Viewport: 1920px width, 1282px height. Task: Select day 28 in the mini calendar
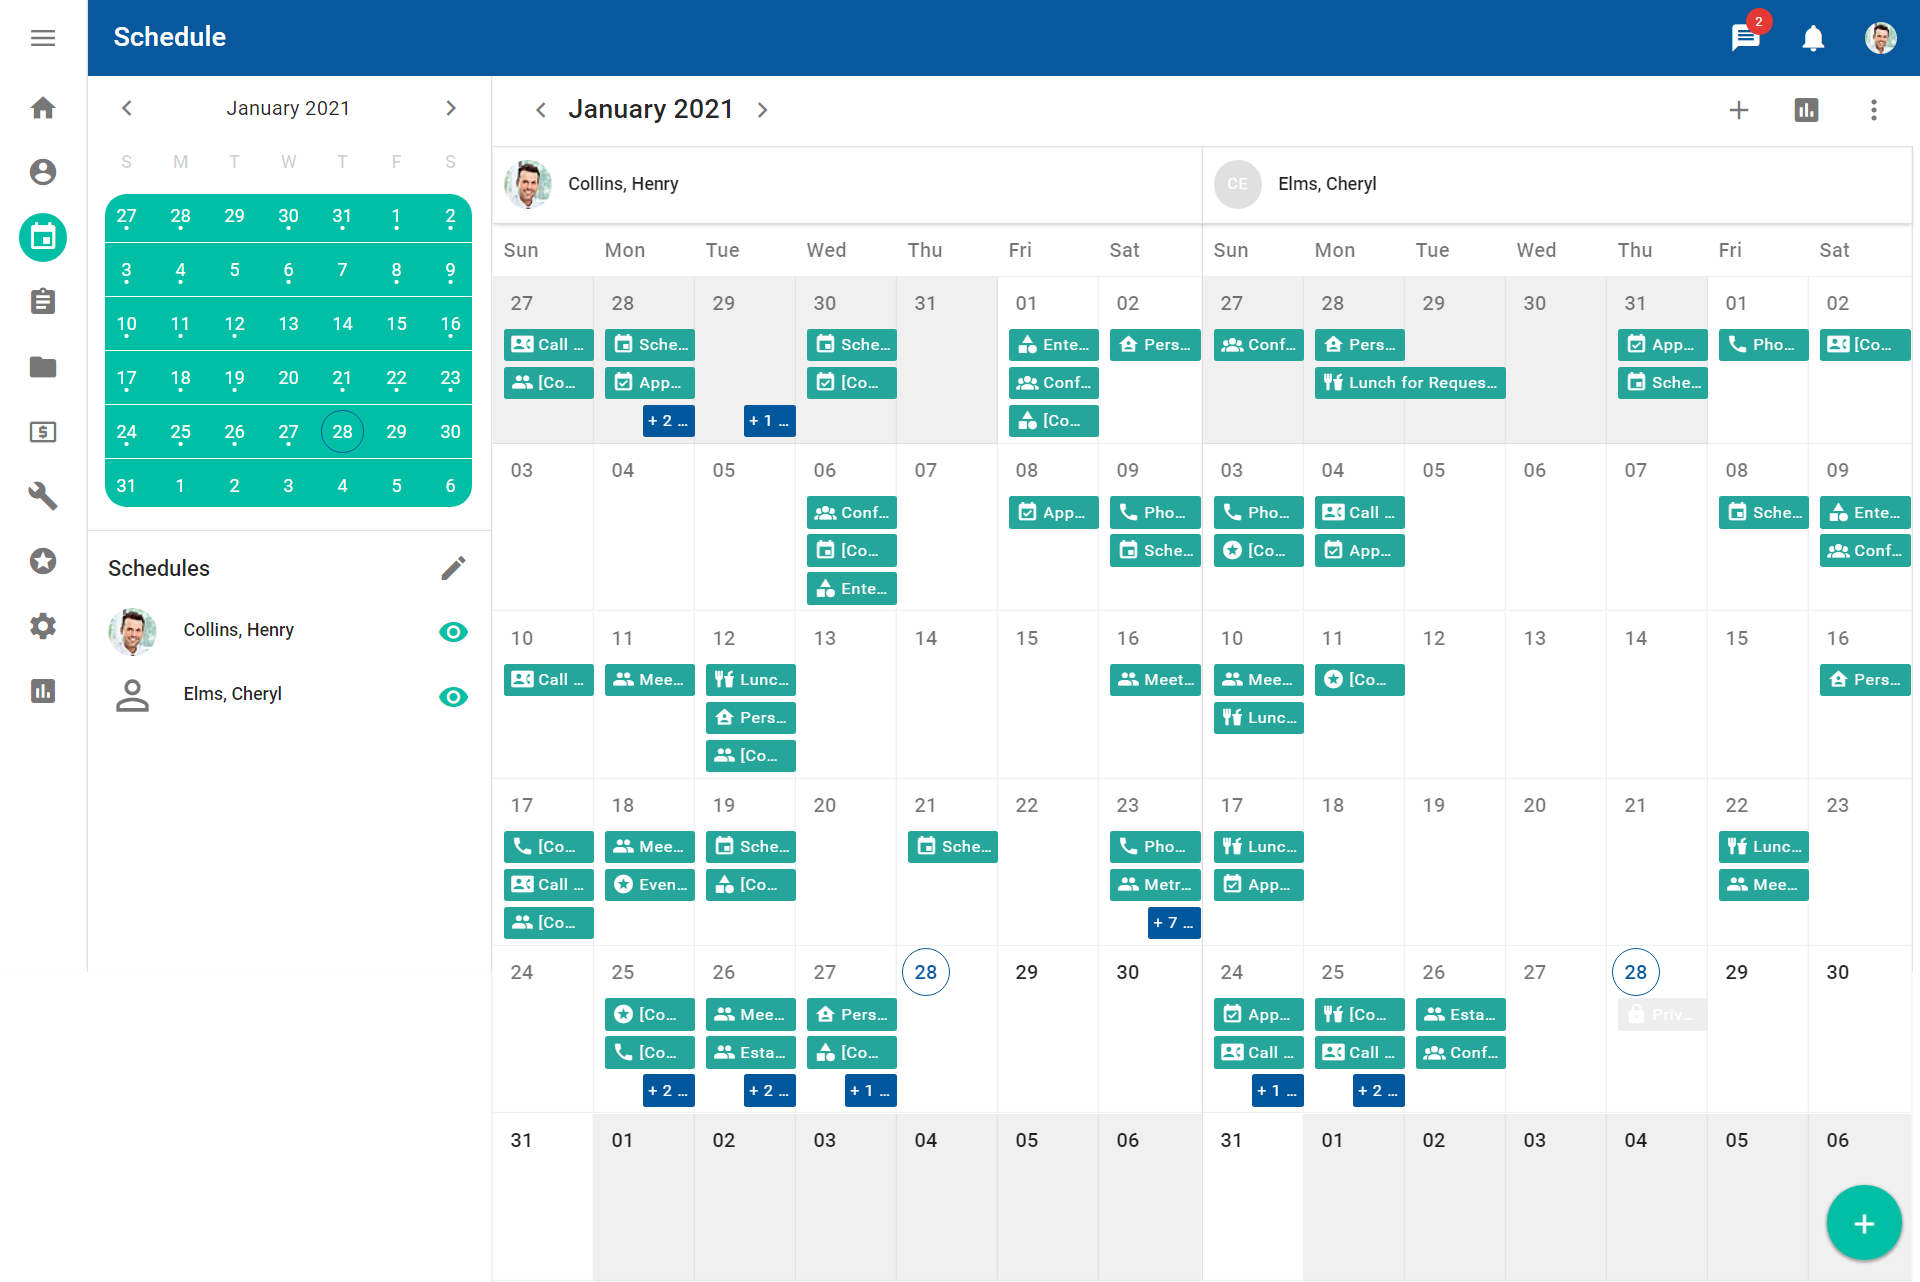click(x=342, y=431)
